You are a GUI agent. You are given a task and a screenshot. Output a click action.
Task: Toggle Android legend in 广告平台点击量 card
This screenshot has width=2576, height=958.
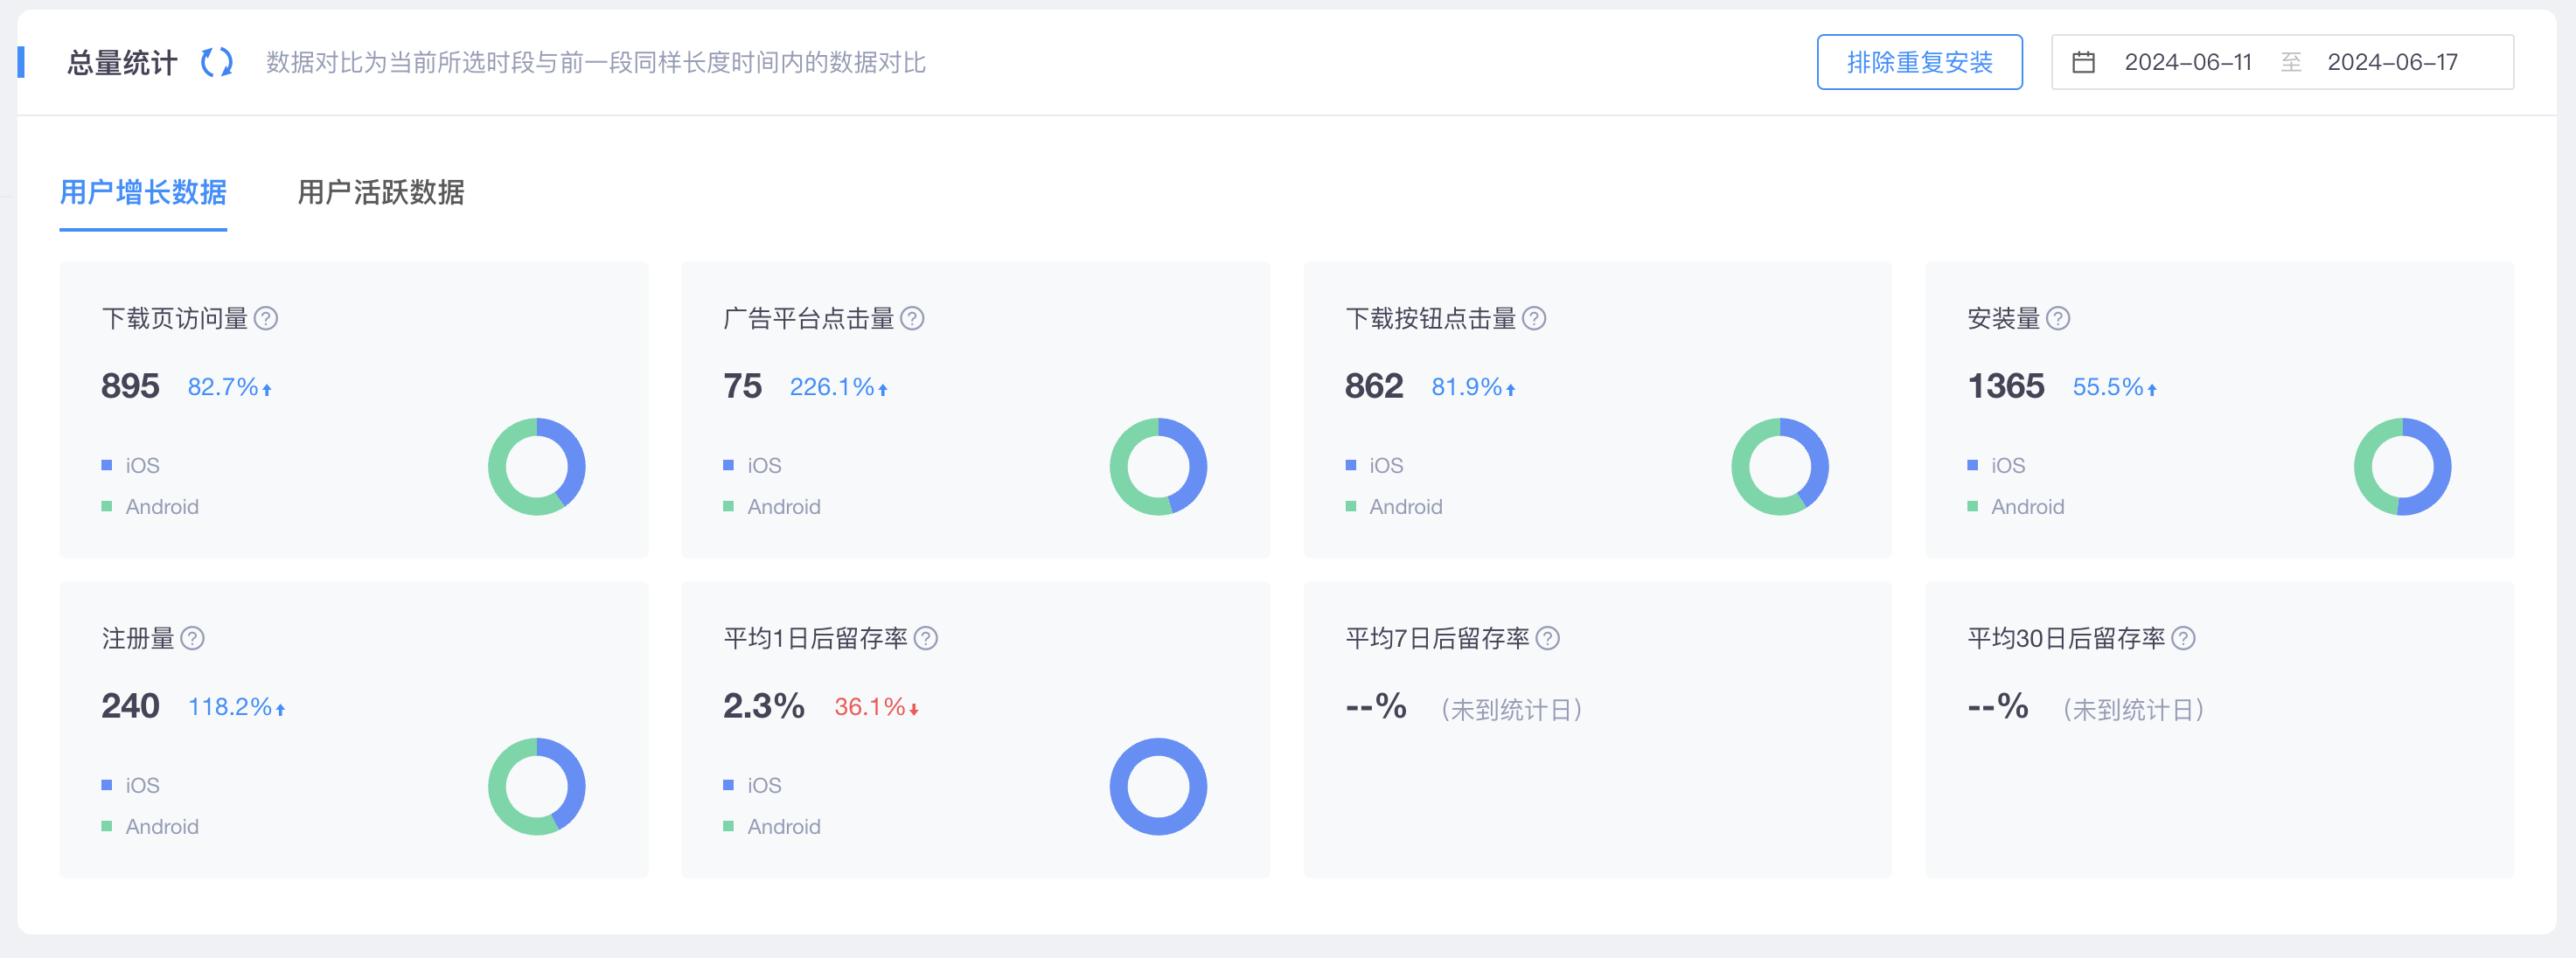click(x=772, y=507)
